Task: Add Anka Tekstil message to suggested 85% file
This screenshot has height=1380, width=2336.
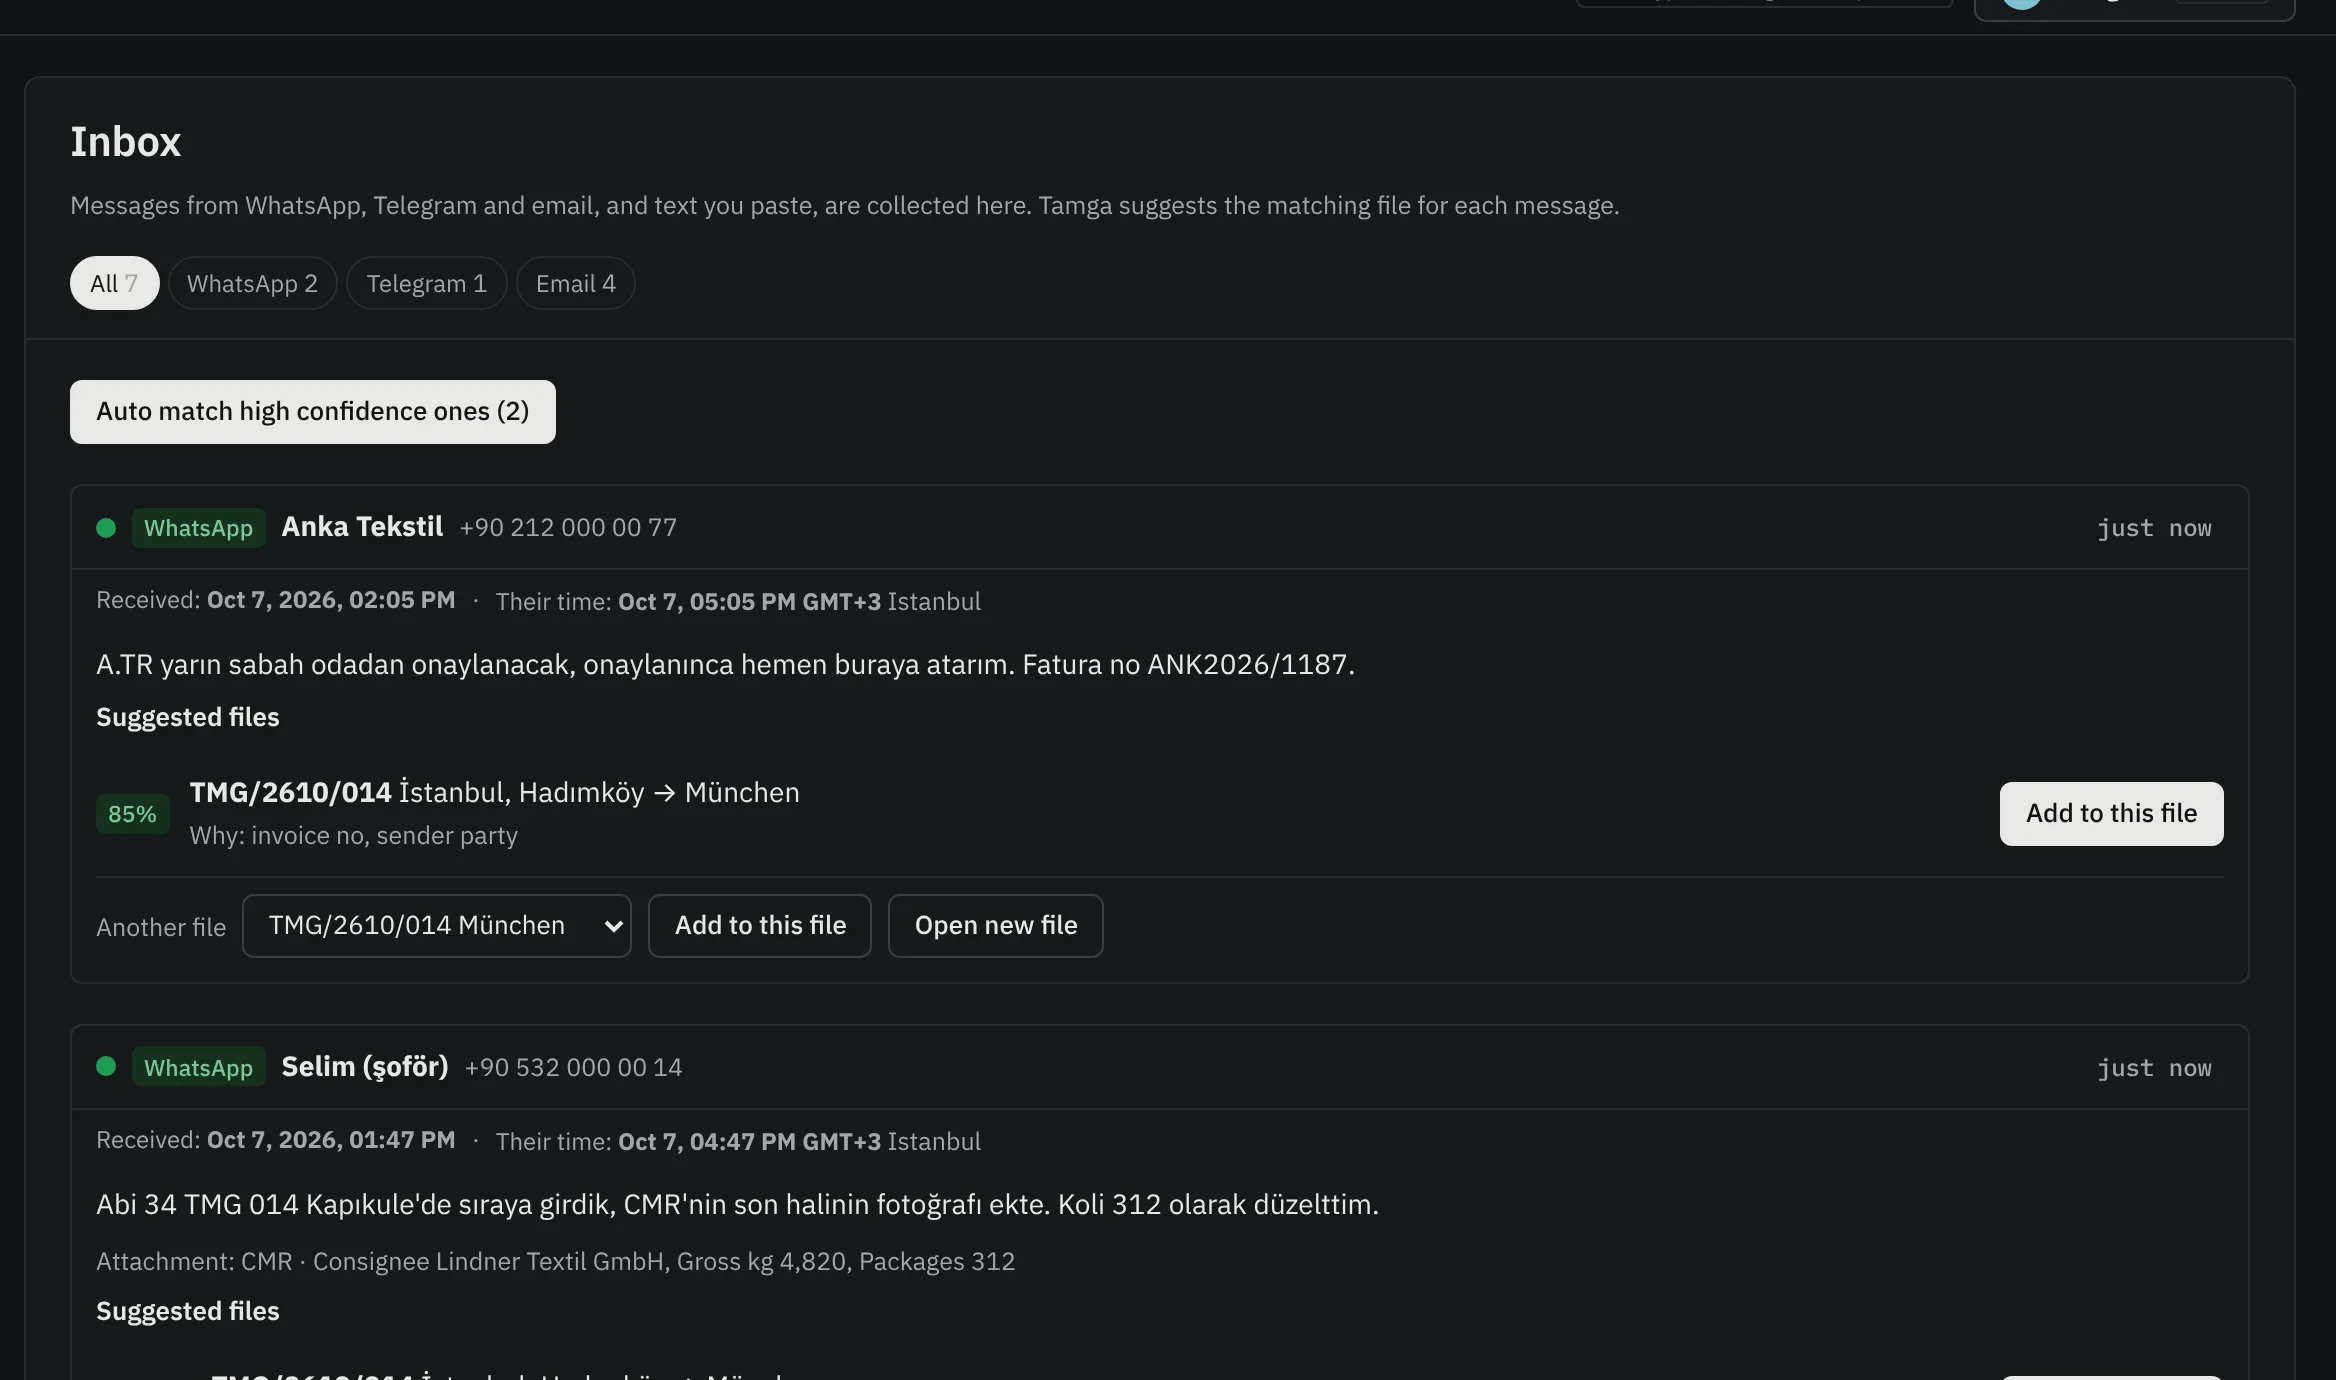Action: (x=2111, y=814)
